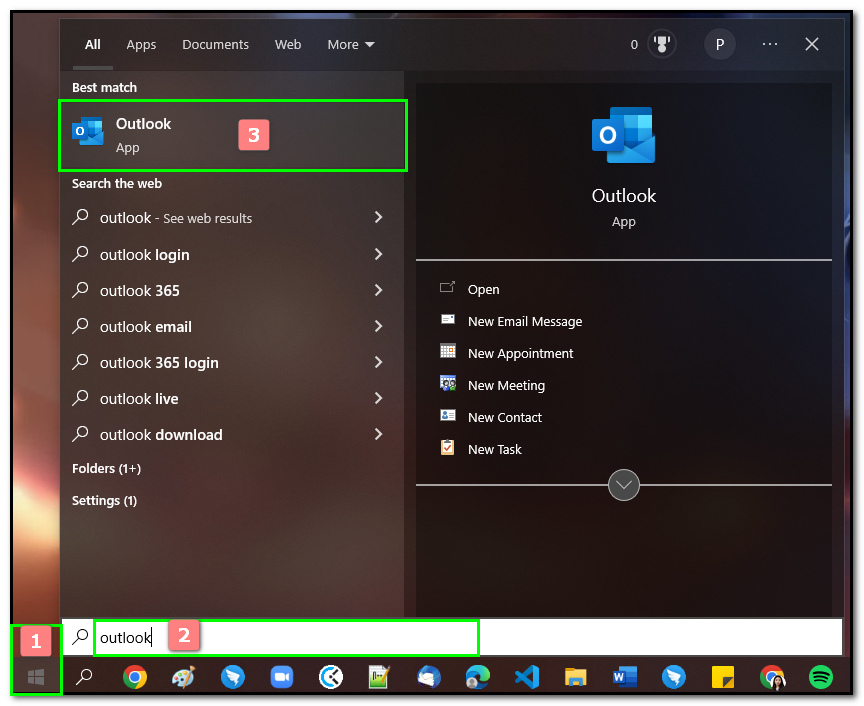Launch Microsoft Word from the taskbar

coord(624,677)
